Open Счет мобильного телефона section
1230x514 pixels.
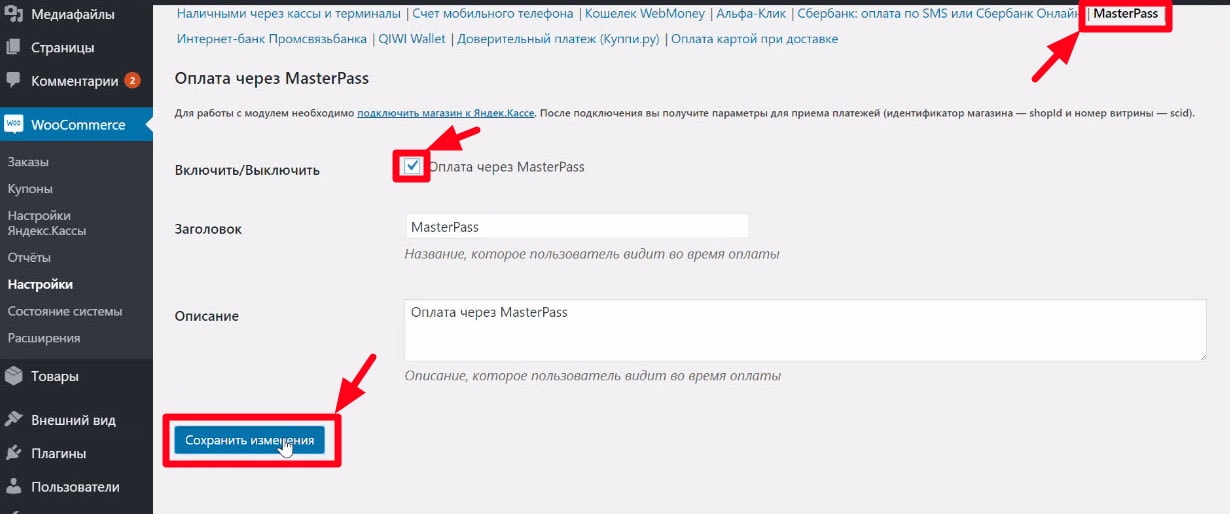493,14
